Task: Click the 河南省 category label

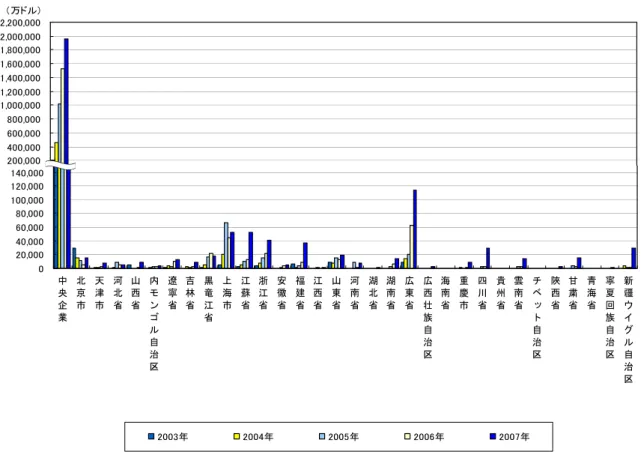Action: coord(355,293)
